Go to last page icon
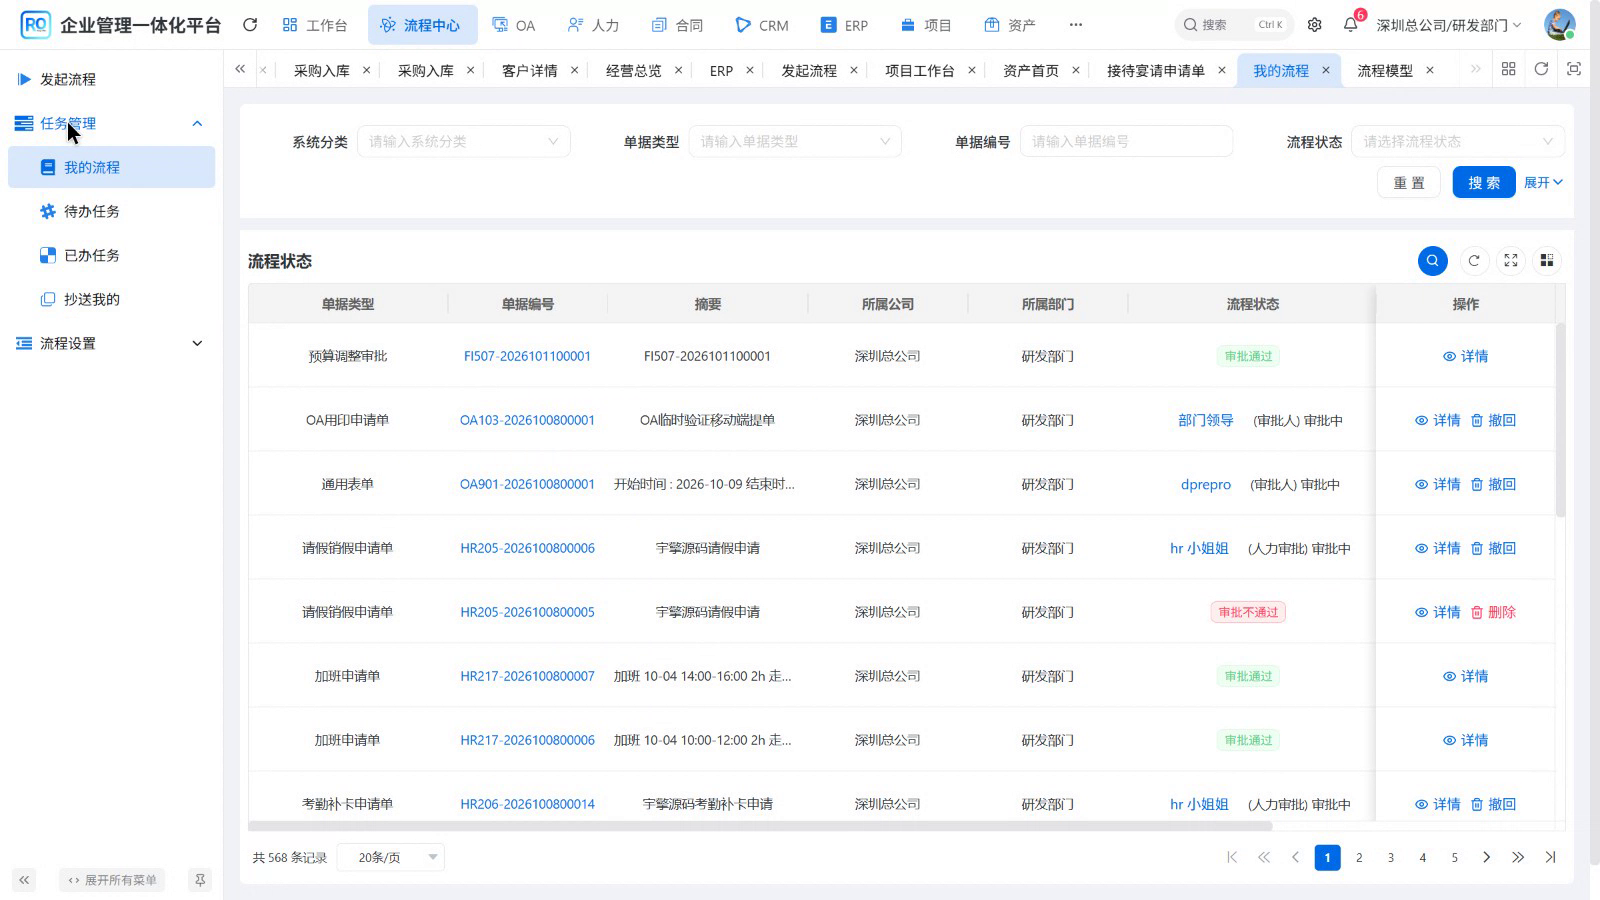The height and width of the screenshot is (900, 1600). click(x=1550, y=857)
